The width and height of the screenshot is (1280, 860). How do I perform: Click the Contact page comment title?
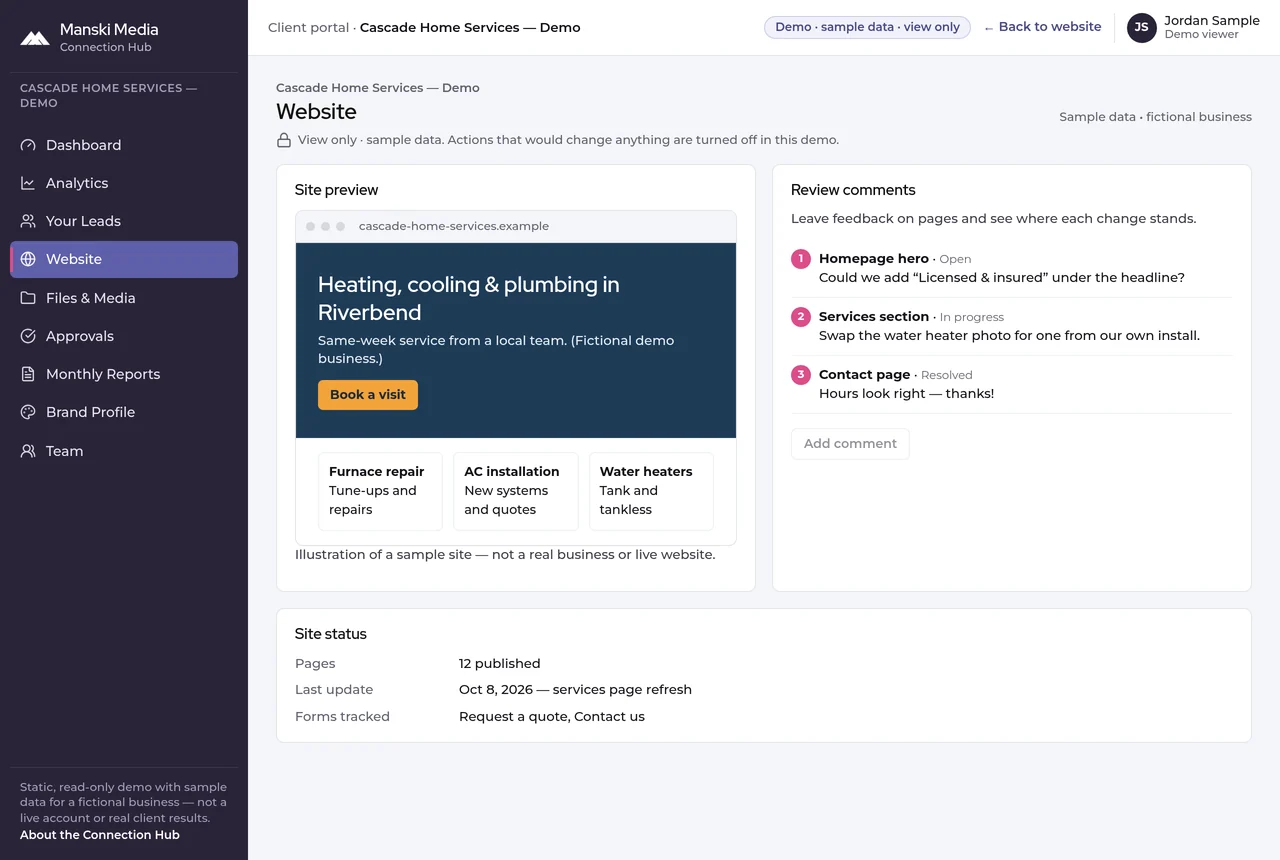tap(864, 375)
